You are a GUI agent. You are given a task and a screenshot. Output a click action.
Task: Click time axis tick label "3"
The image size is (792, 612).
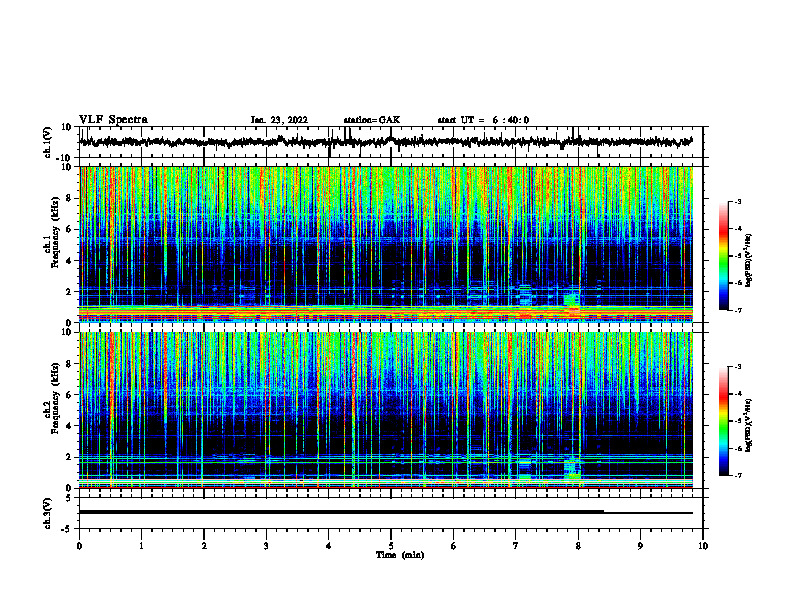(x=266, y=546)
